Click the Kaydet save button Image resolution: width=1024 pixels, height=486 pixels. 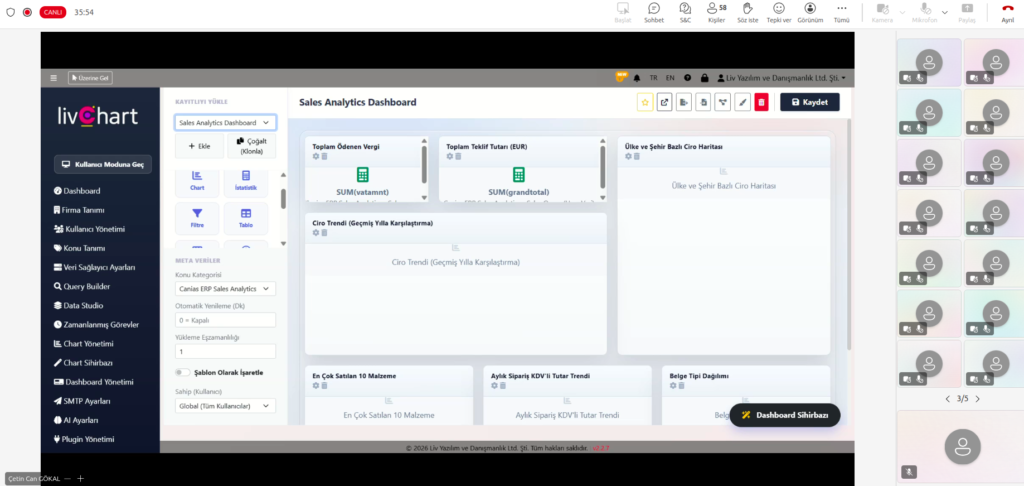809,102
